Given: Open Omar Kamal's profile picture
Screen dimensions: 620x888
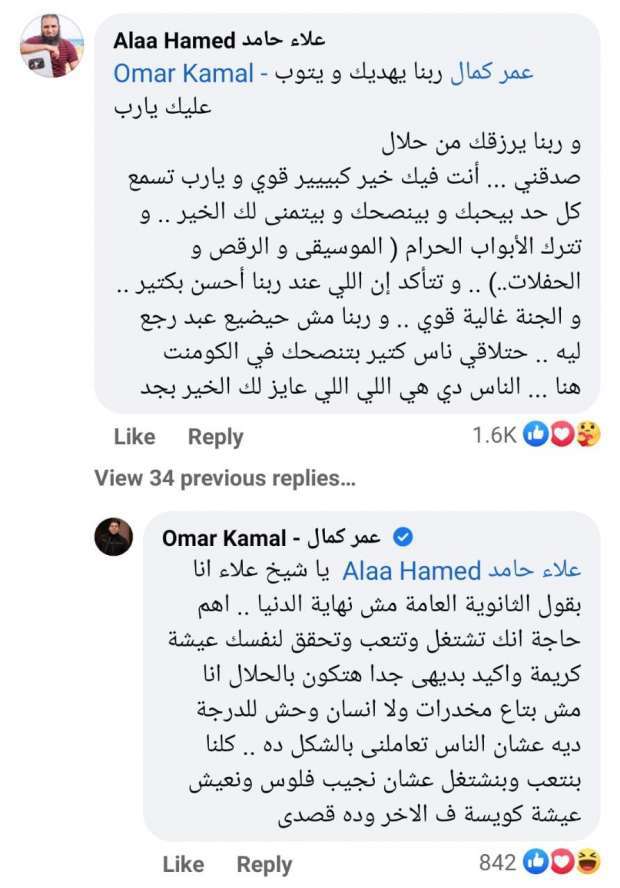Looking at the screenshot, I should click(x=114, y=536).
